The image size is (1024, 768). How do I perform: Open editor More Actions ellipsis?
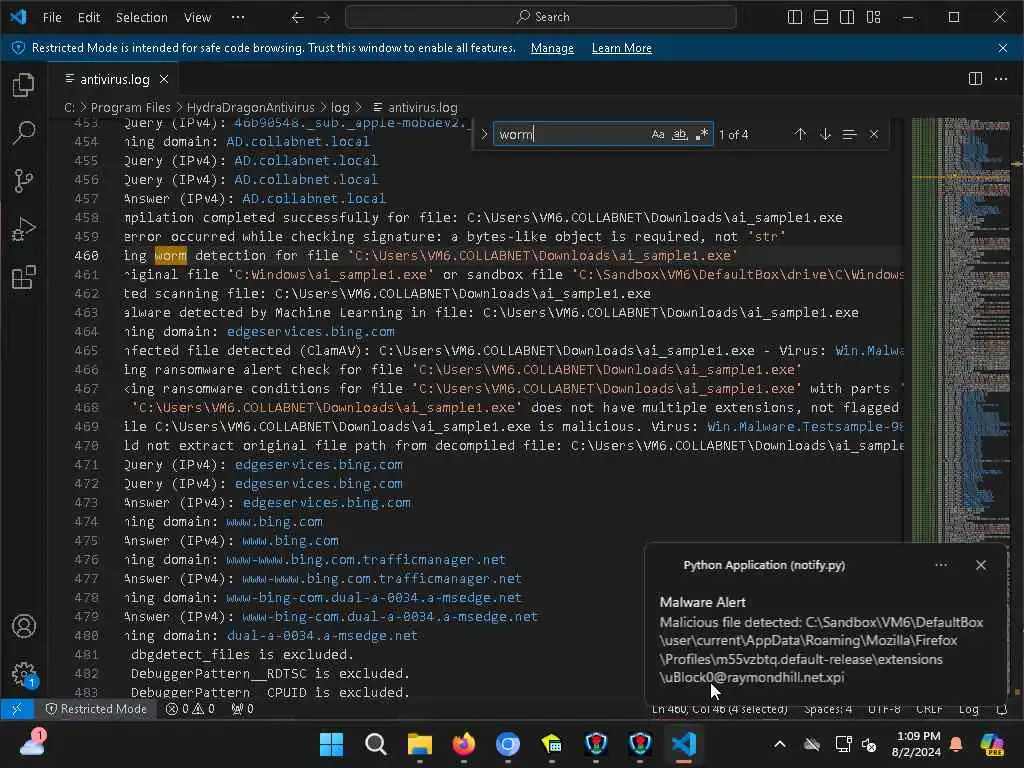click(x=1000, y=79)
